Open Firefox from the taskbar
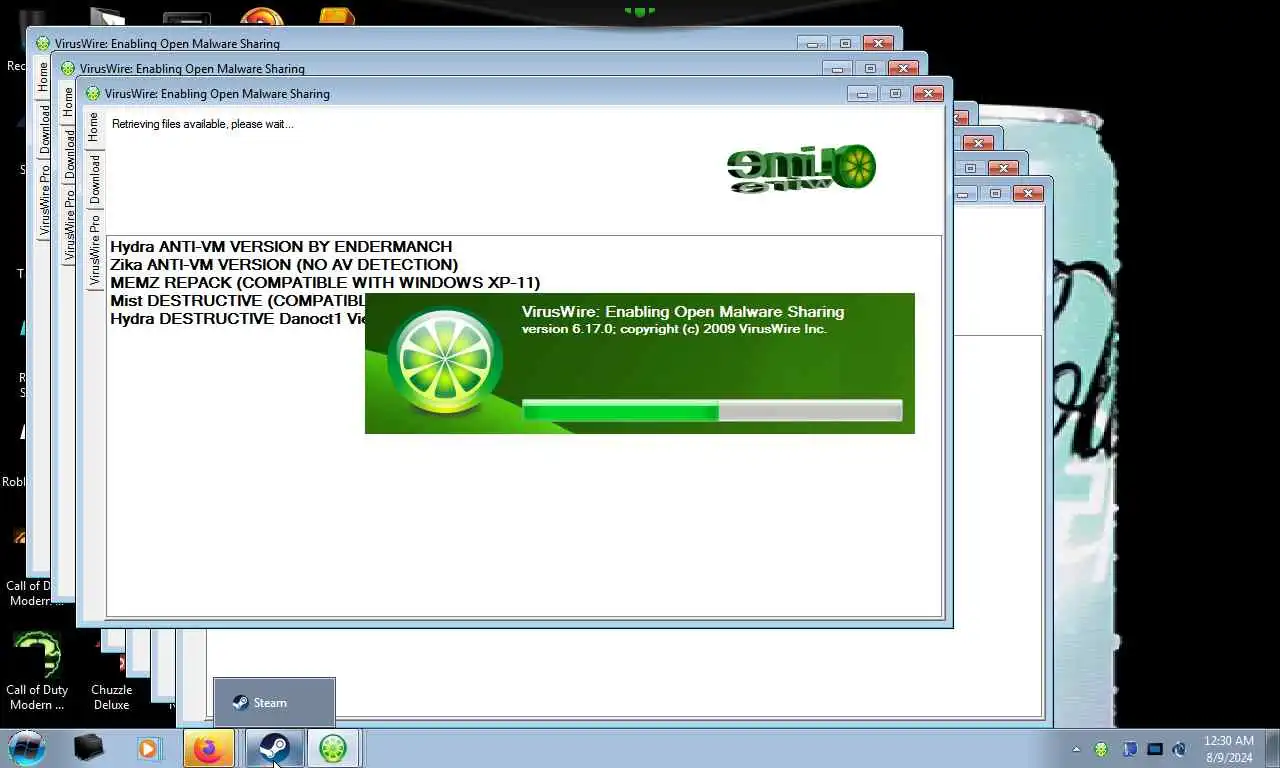 point(209,748)
